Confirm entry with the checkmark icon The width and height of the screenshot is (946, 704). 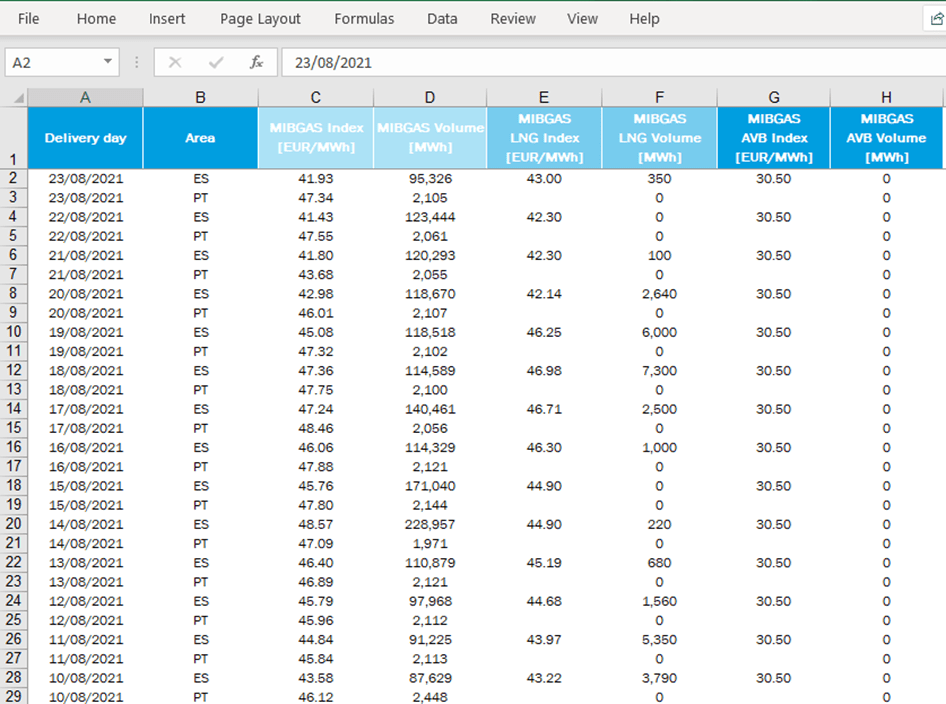[x=215, y=62]
